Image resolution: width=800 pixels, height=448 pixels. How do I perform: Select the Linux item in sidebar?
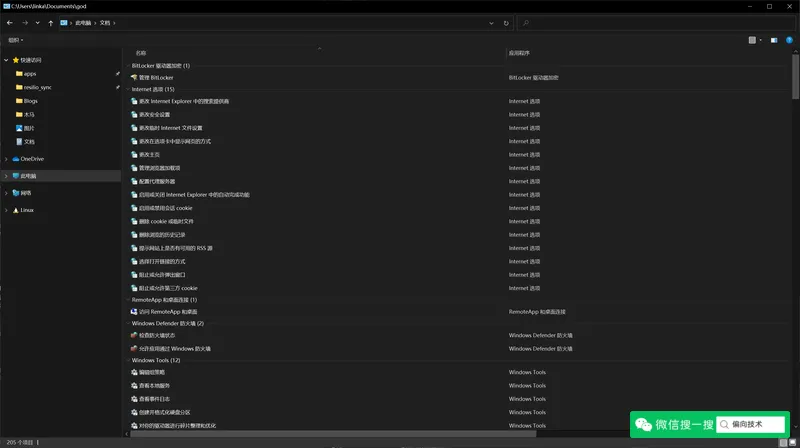point(23,210)
